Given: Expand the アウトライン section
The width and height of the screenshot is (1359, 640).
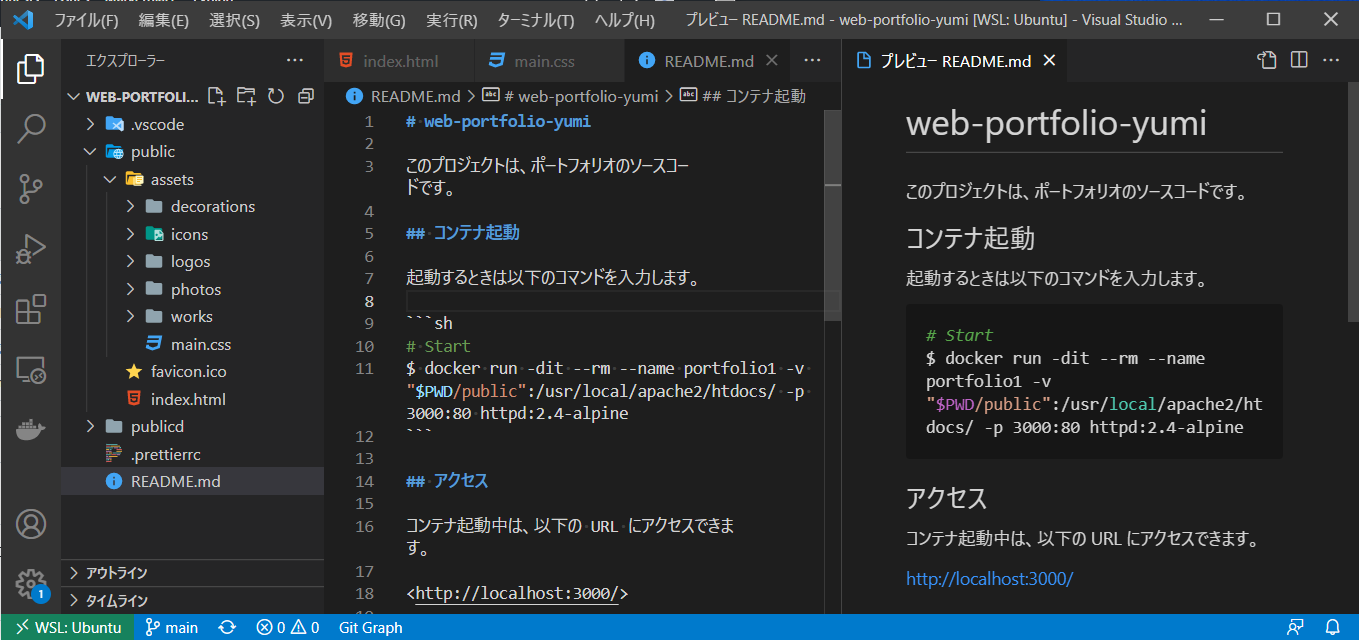Looking at the screenshot, I should (x=192, y=573).
